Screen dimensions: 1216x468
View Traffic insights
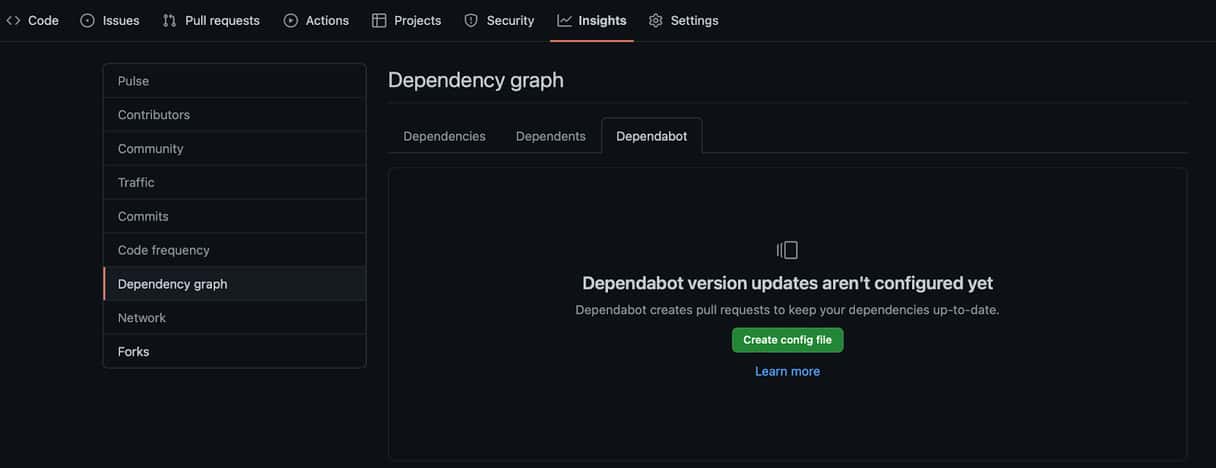tap(235, 183)
